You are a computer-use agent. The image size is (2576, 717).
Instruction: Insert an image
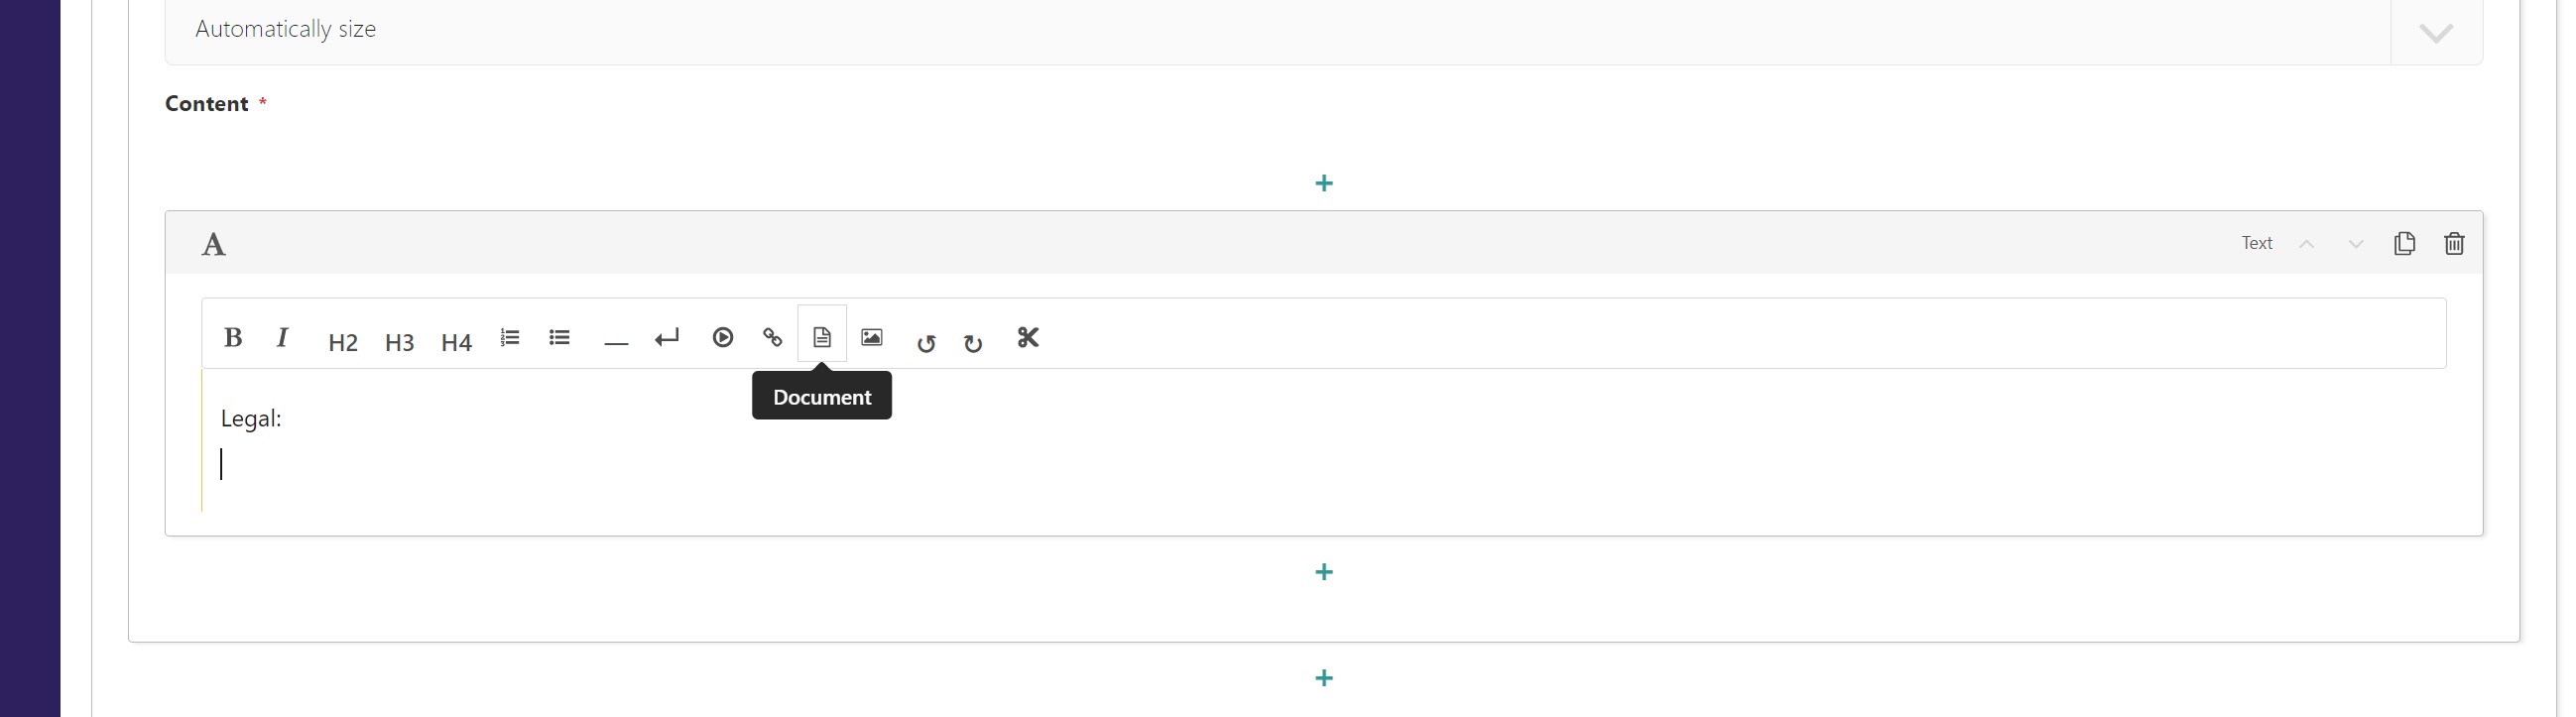click(872, 338)
